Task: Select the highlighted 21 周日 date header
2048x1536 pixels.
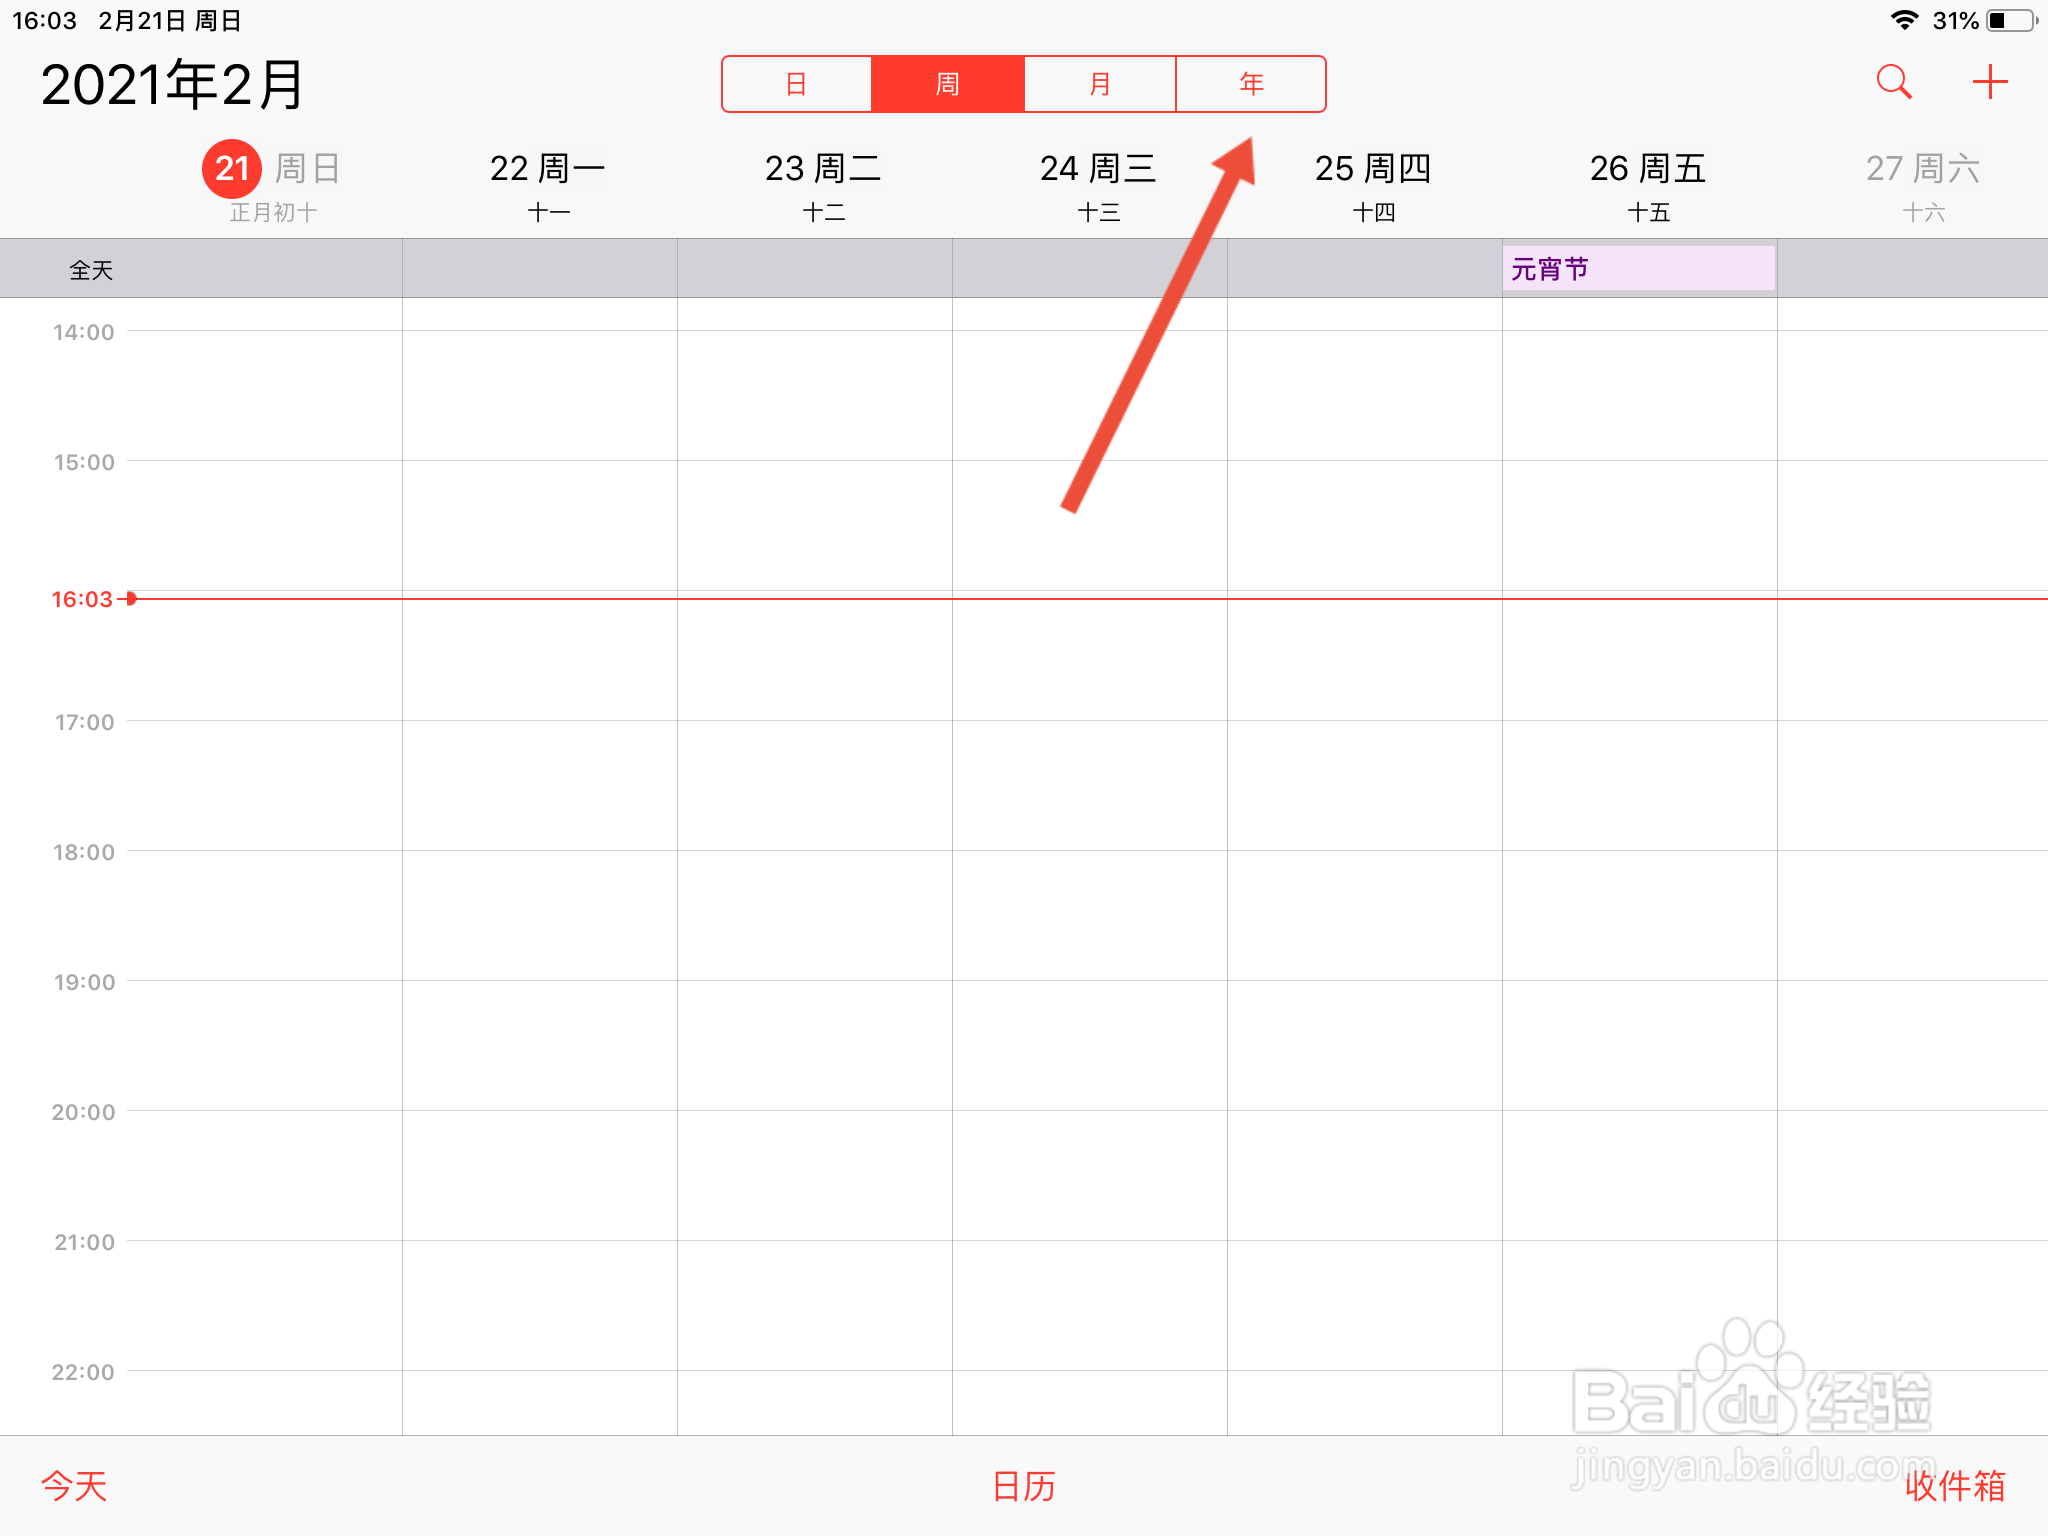Action: [272, 168]
